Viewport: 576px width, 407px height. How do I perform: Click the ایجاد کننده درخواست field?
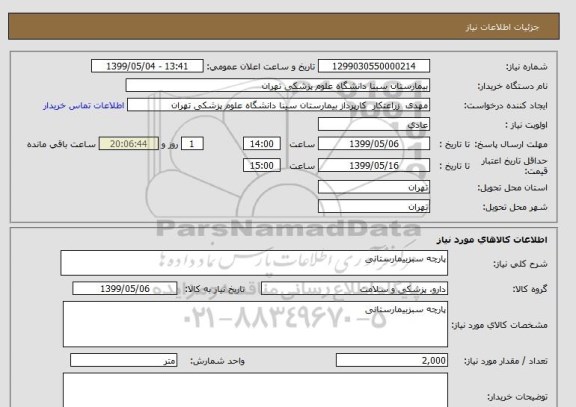pos(278,105)
